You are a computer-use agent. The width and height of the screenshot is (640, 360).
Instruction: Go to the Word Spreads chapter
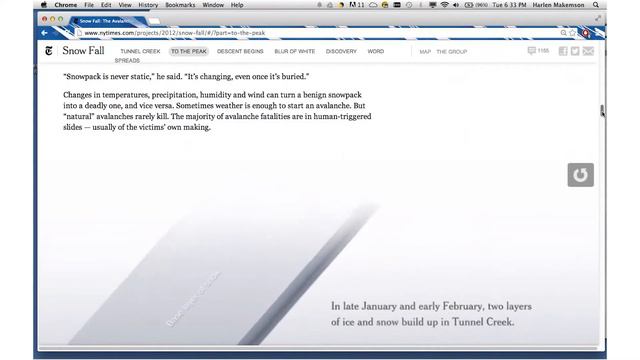click(376, 51)
